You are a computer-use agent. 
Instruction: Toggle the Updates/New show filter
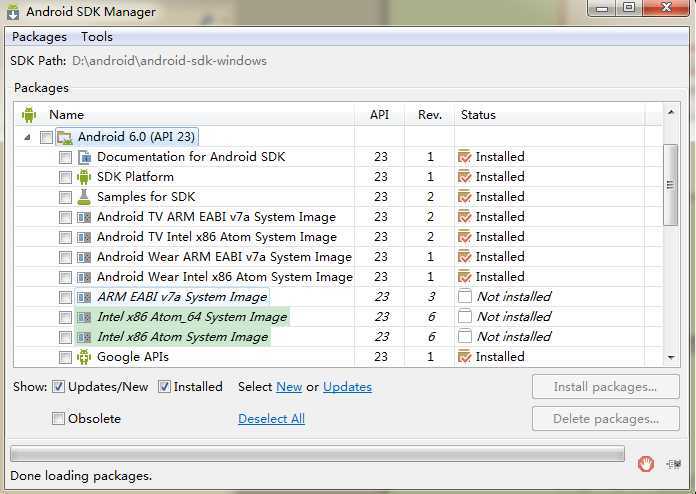pos(58,387)
